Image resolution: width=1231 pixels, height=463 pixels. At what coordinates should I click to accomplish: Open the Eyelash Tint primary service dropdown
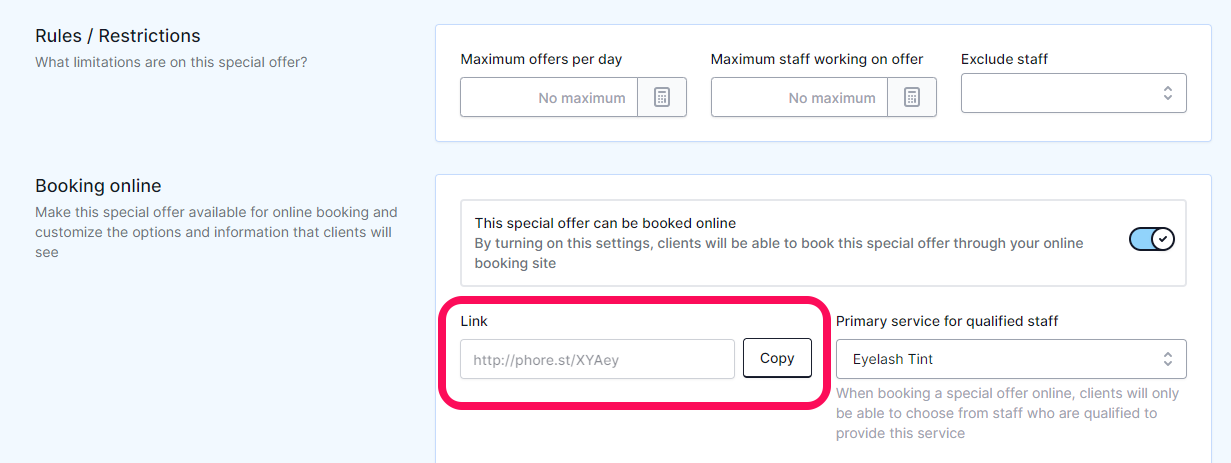pyautogui.click(x=1011, y=359)
